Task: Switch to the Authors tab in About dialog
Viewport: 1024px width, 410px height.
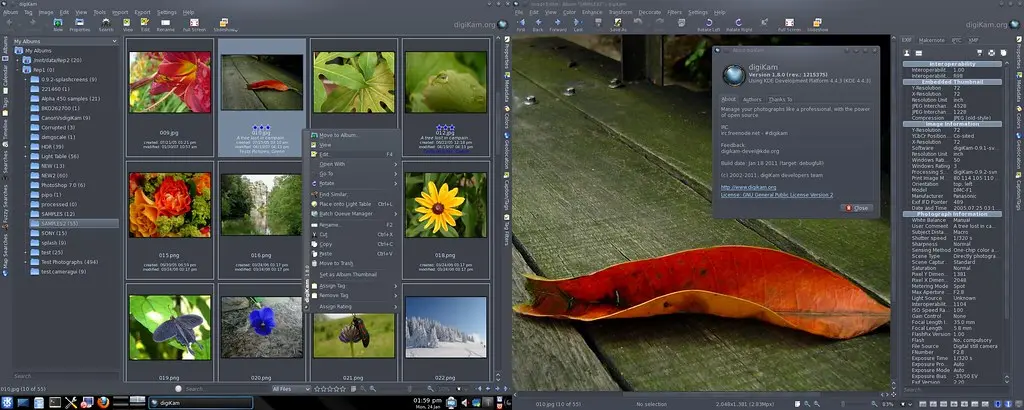Action: click(x=752, y=100)
